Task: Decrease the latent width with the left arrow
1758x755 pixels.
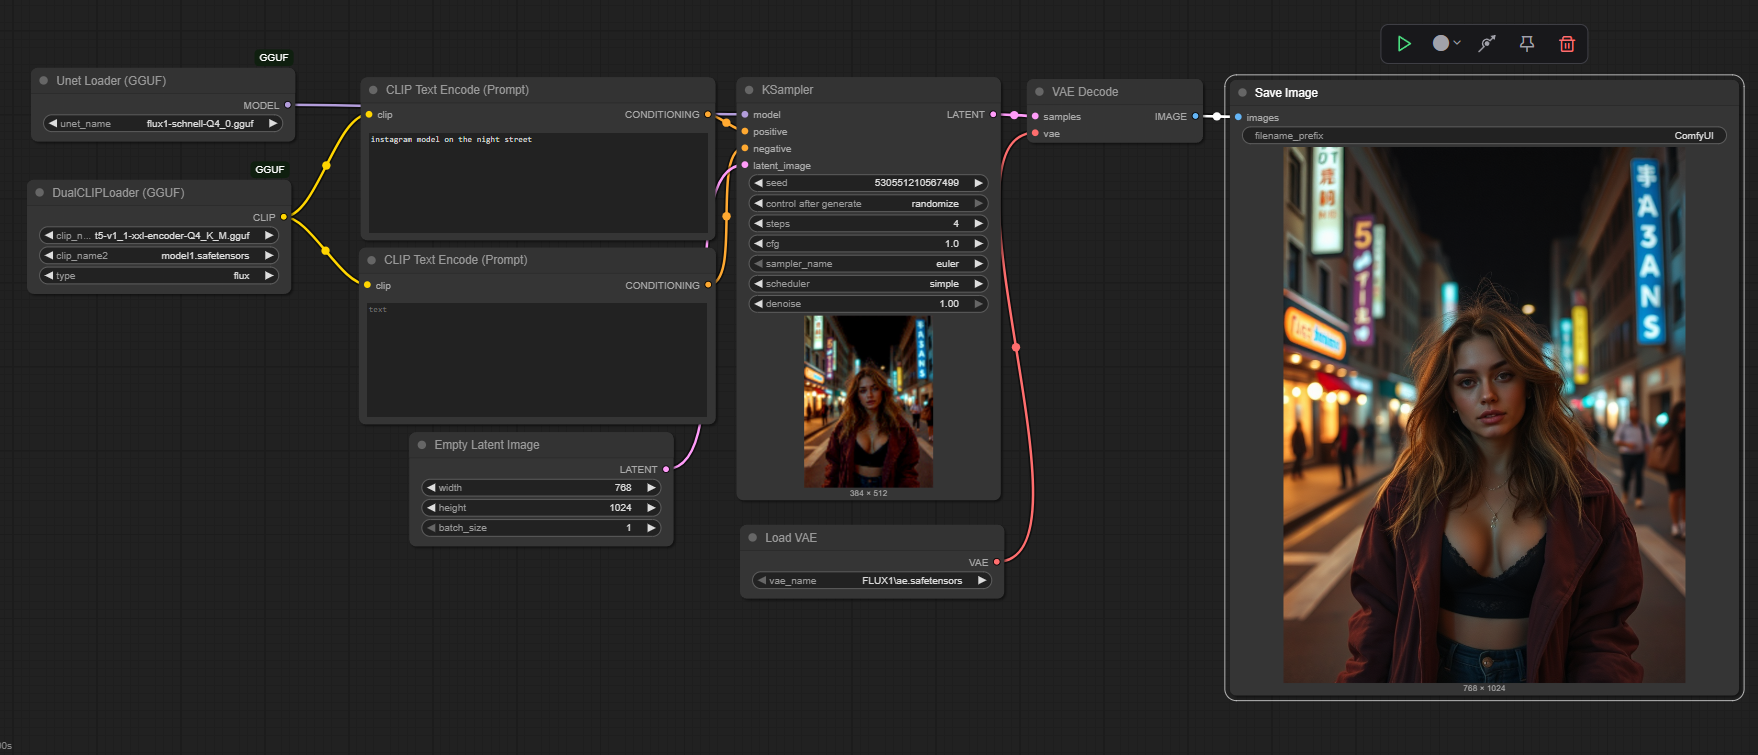Action: click(x=431, y=488)
